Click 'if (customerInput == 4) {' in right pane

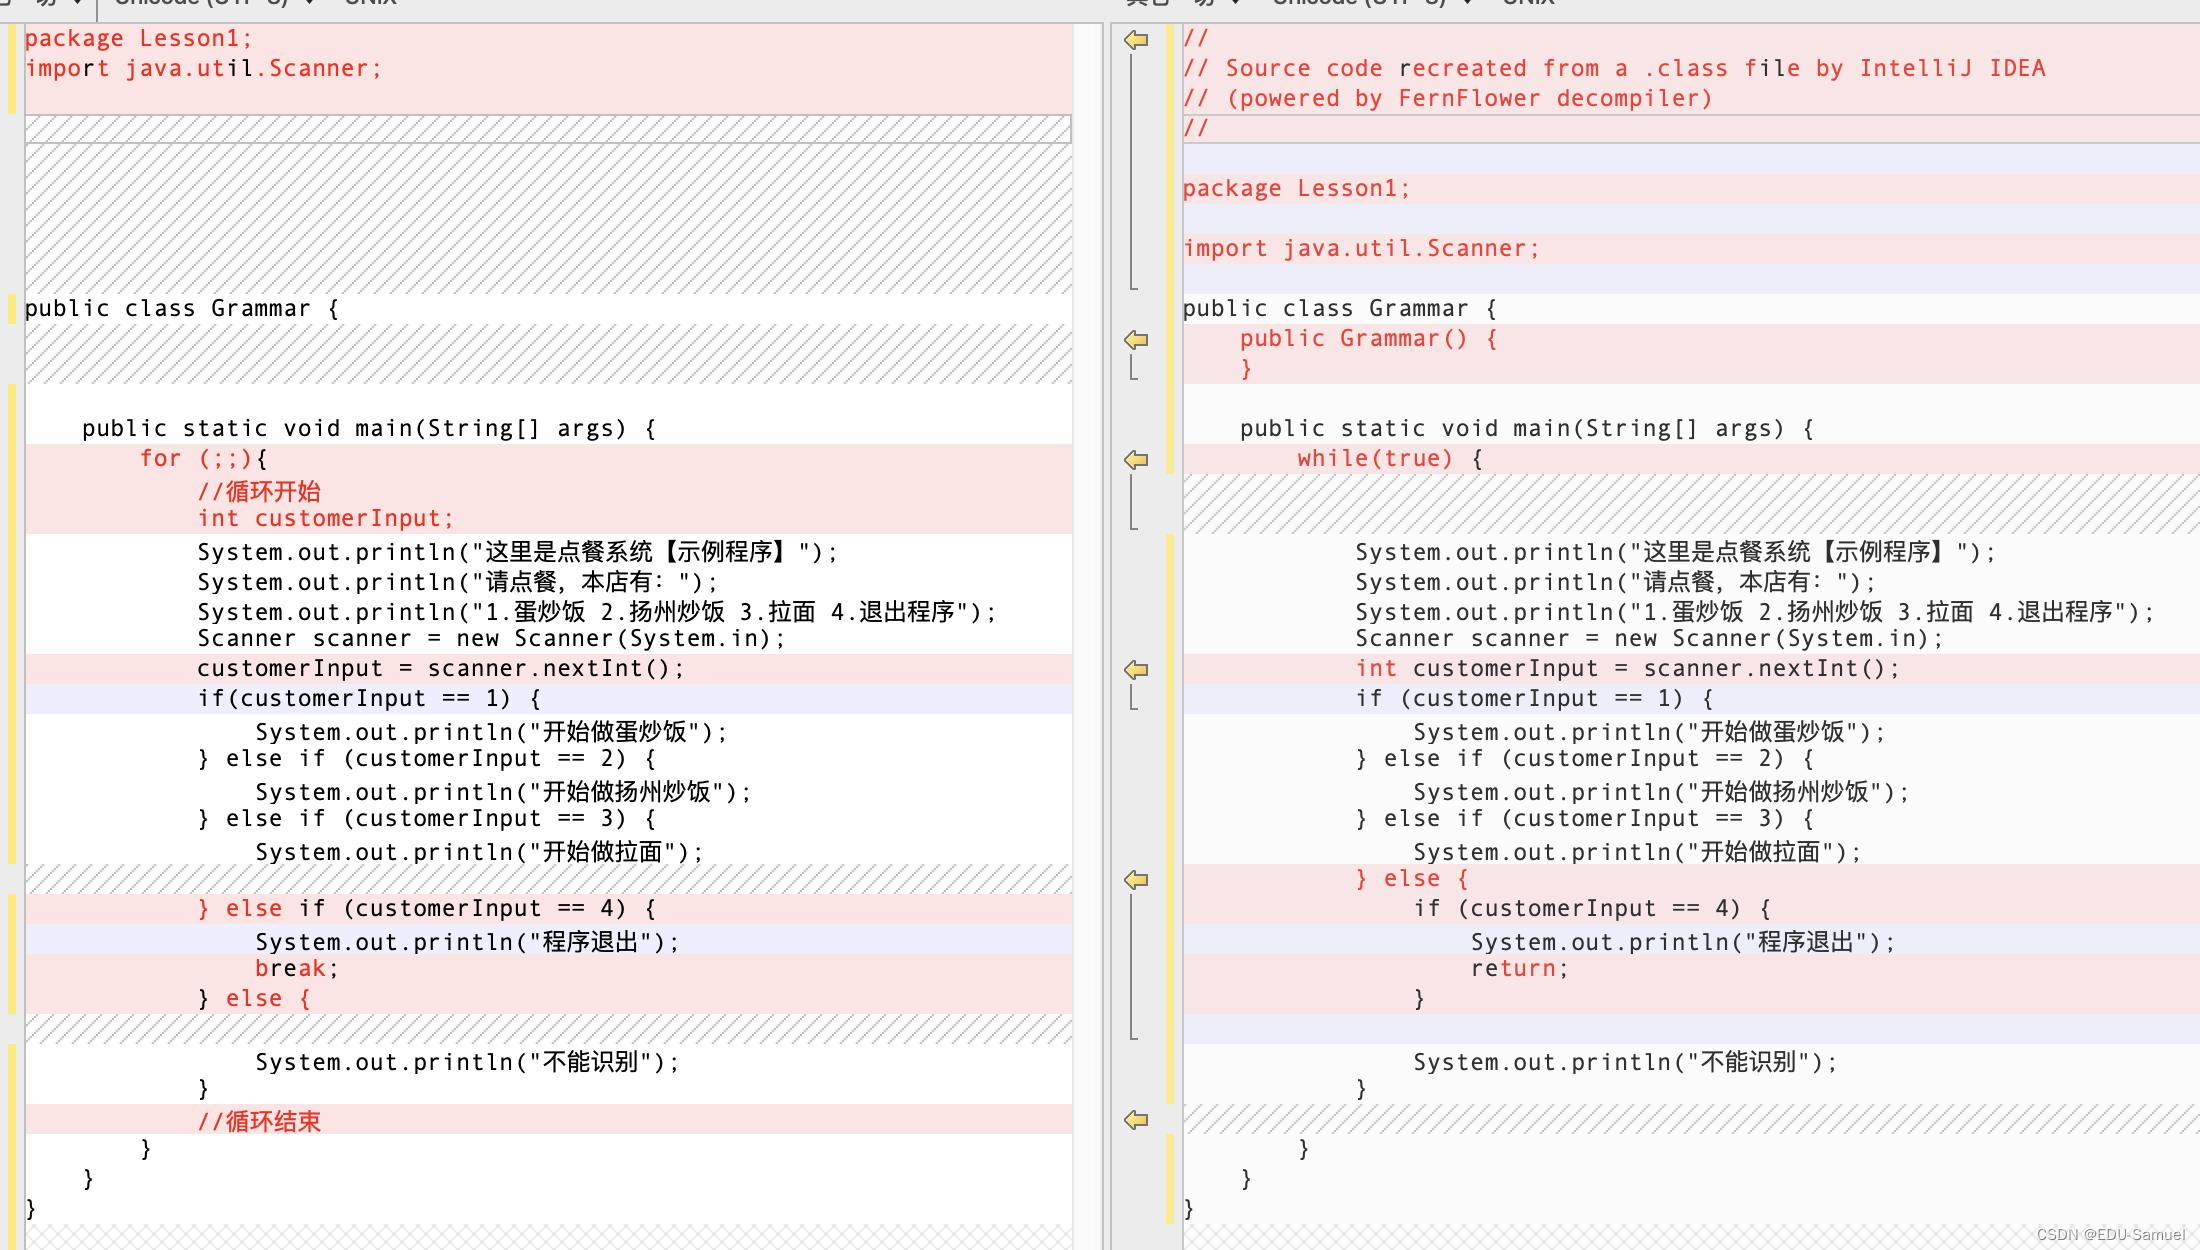1592,909
